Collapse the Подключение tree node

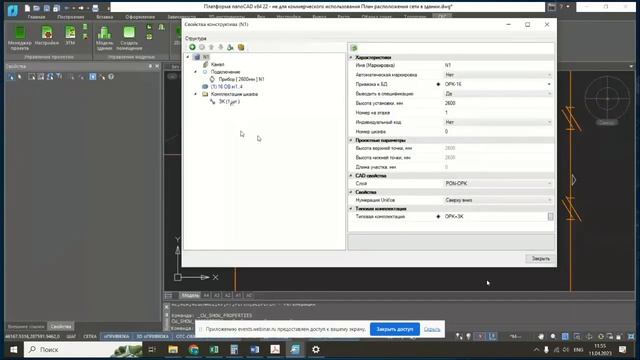(196, 72)
